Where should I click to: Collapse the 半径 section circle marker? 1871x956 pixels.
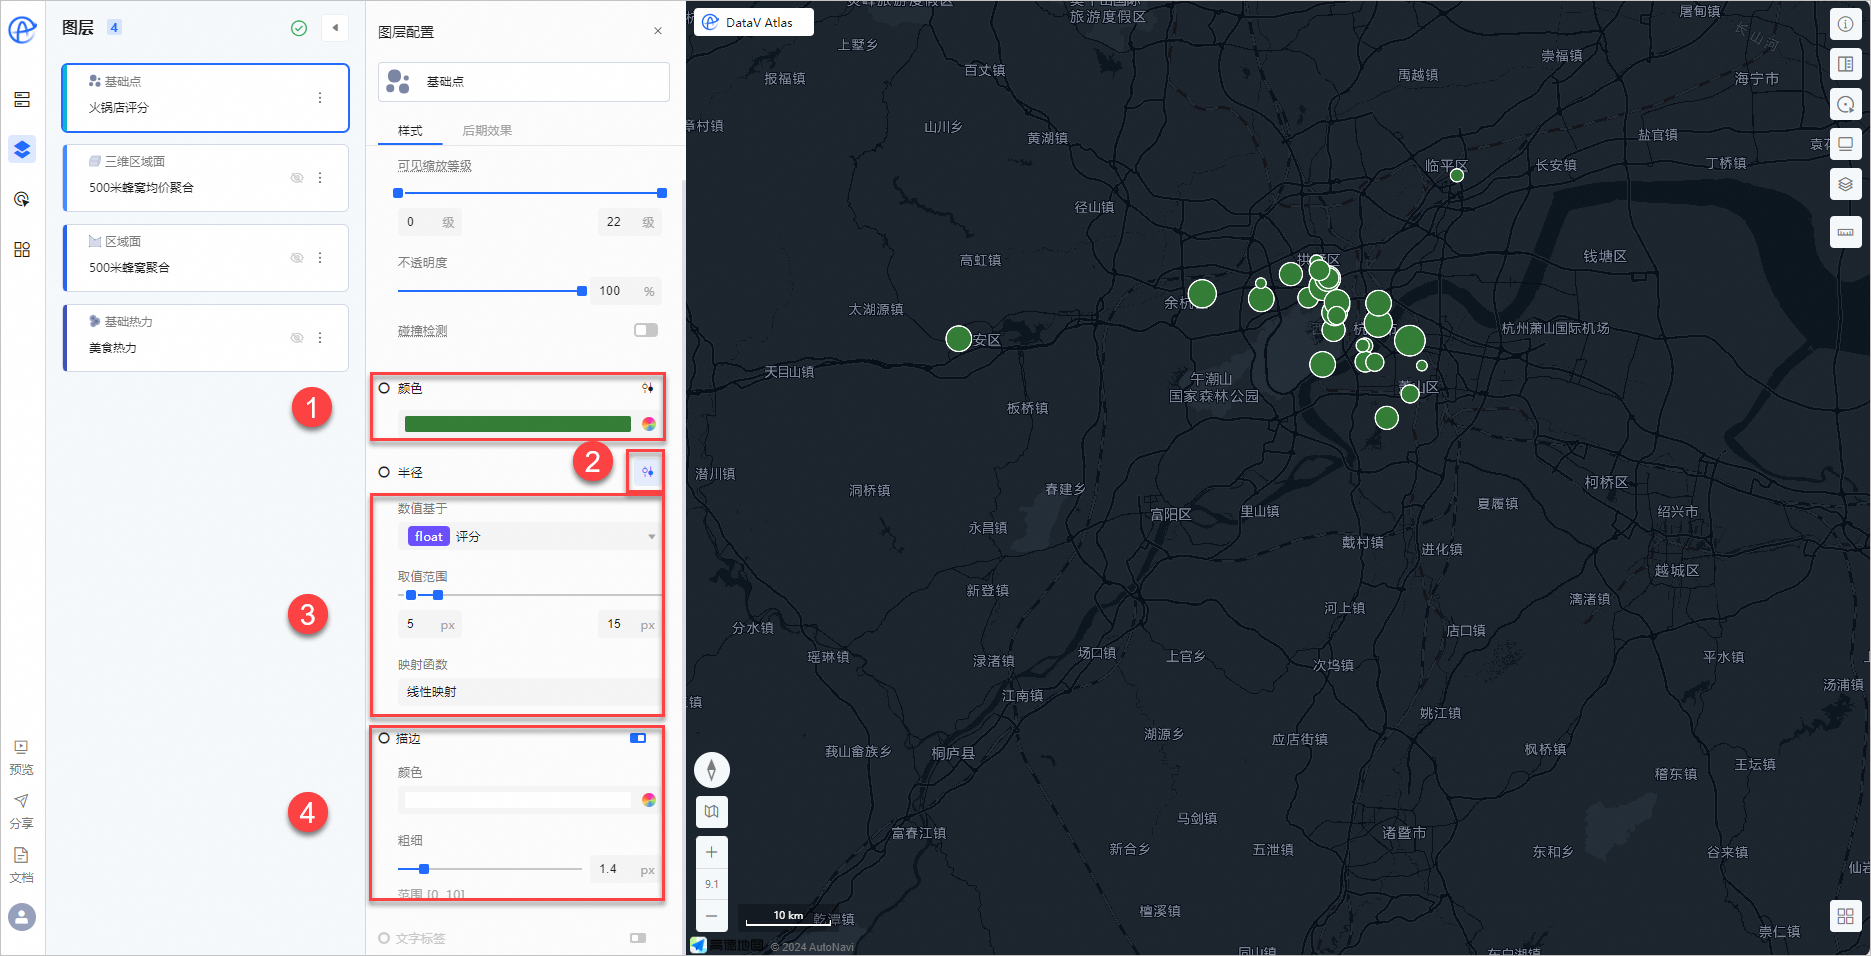pyautogui.click(x=384, y=472)
